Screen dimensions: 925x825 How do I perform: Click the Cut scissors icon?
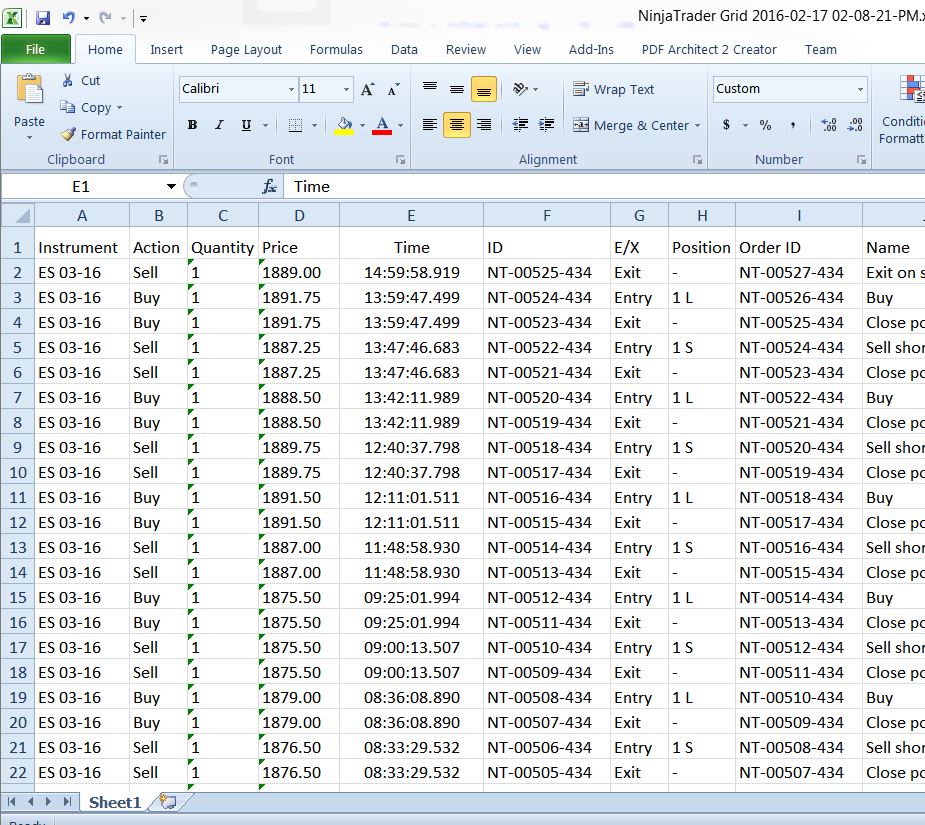pos(68,80)
